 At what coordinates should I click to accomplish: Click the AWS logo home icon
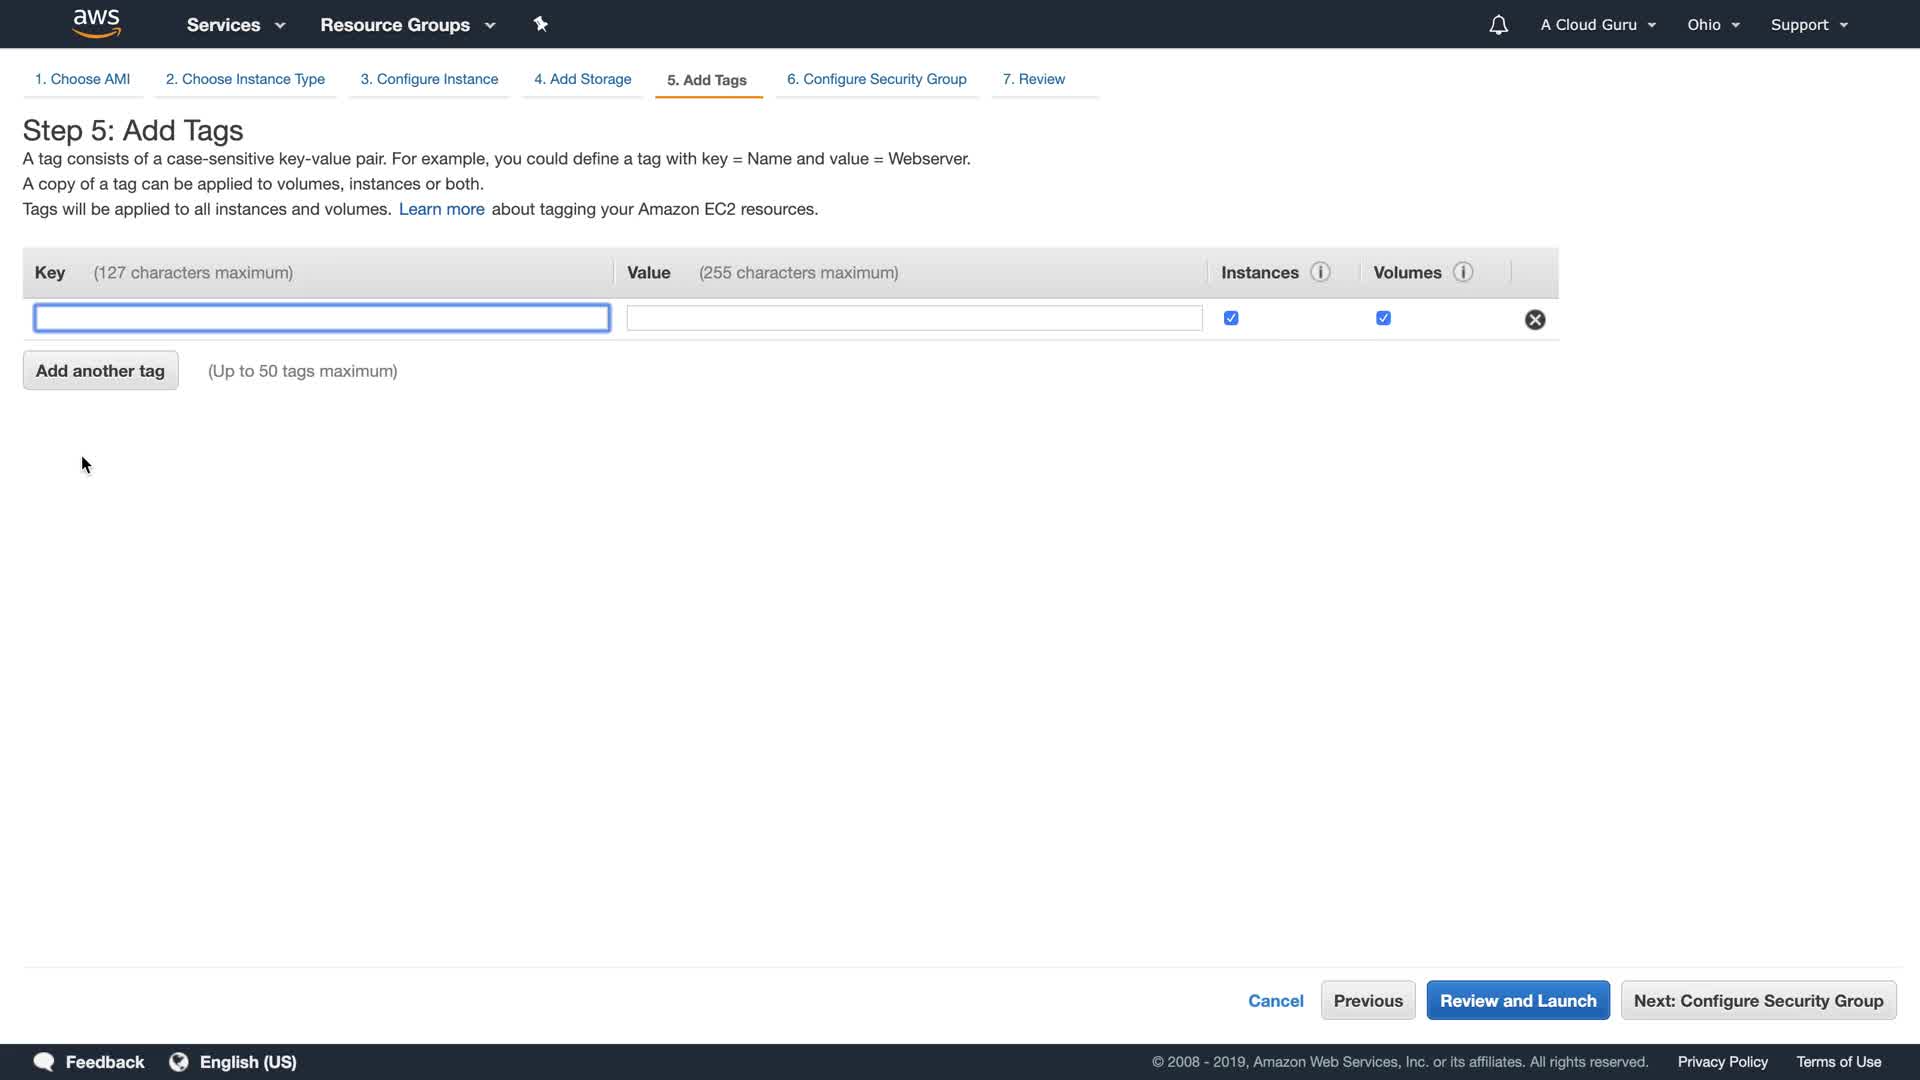[96, 23]
